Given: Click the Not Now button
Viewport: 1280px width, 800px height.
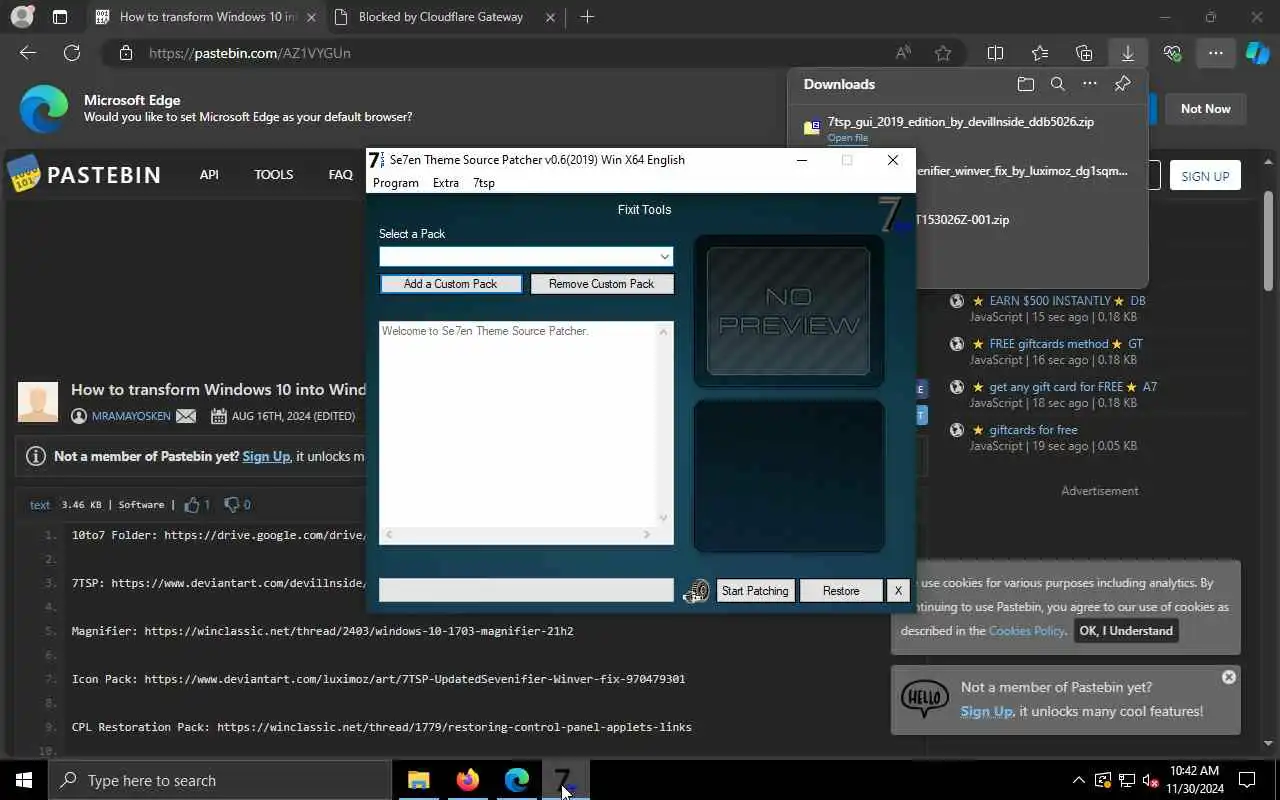Looking at the screenshot, I should pos(1206,109).
